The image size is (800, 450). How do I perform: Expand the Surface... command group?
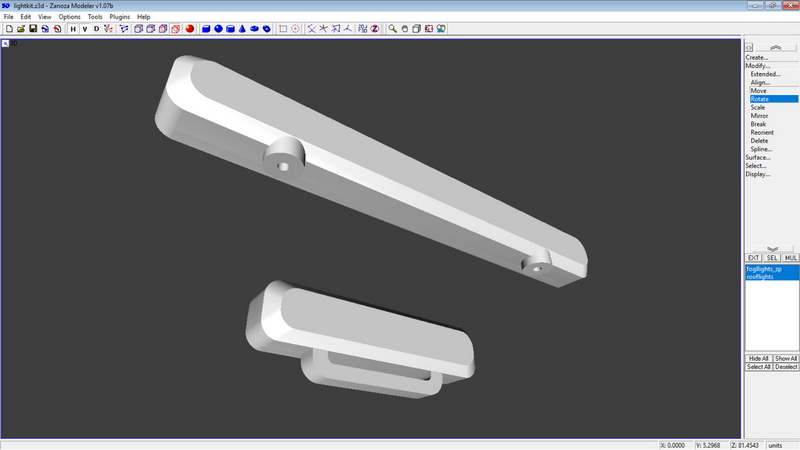coord(758,157)
